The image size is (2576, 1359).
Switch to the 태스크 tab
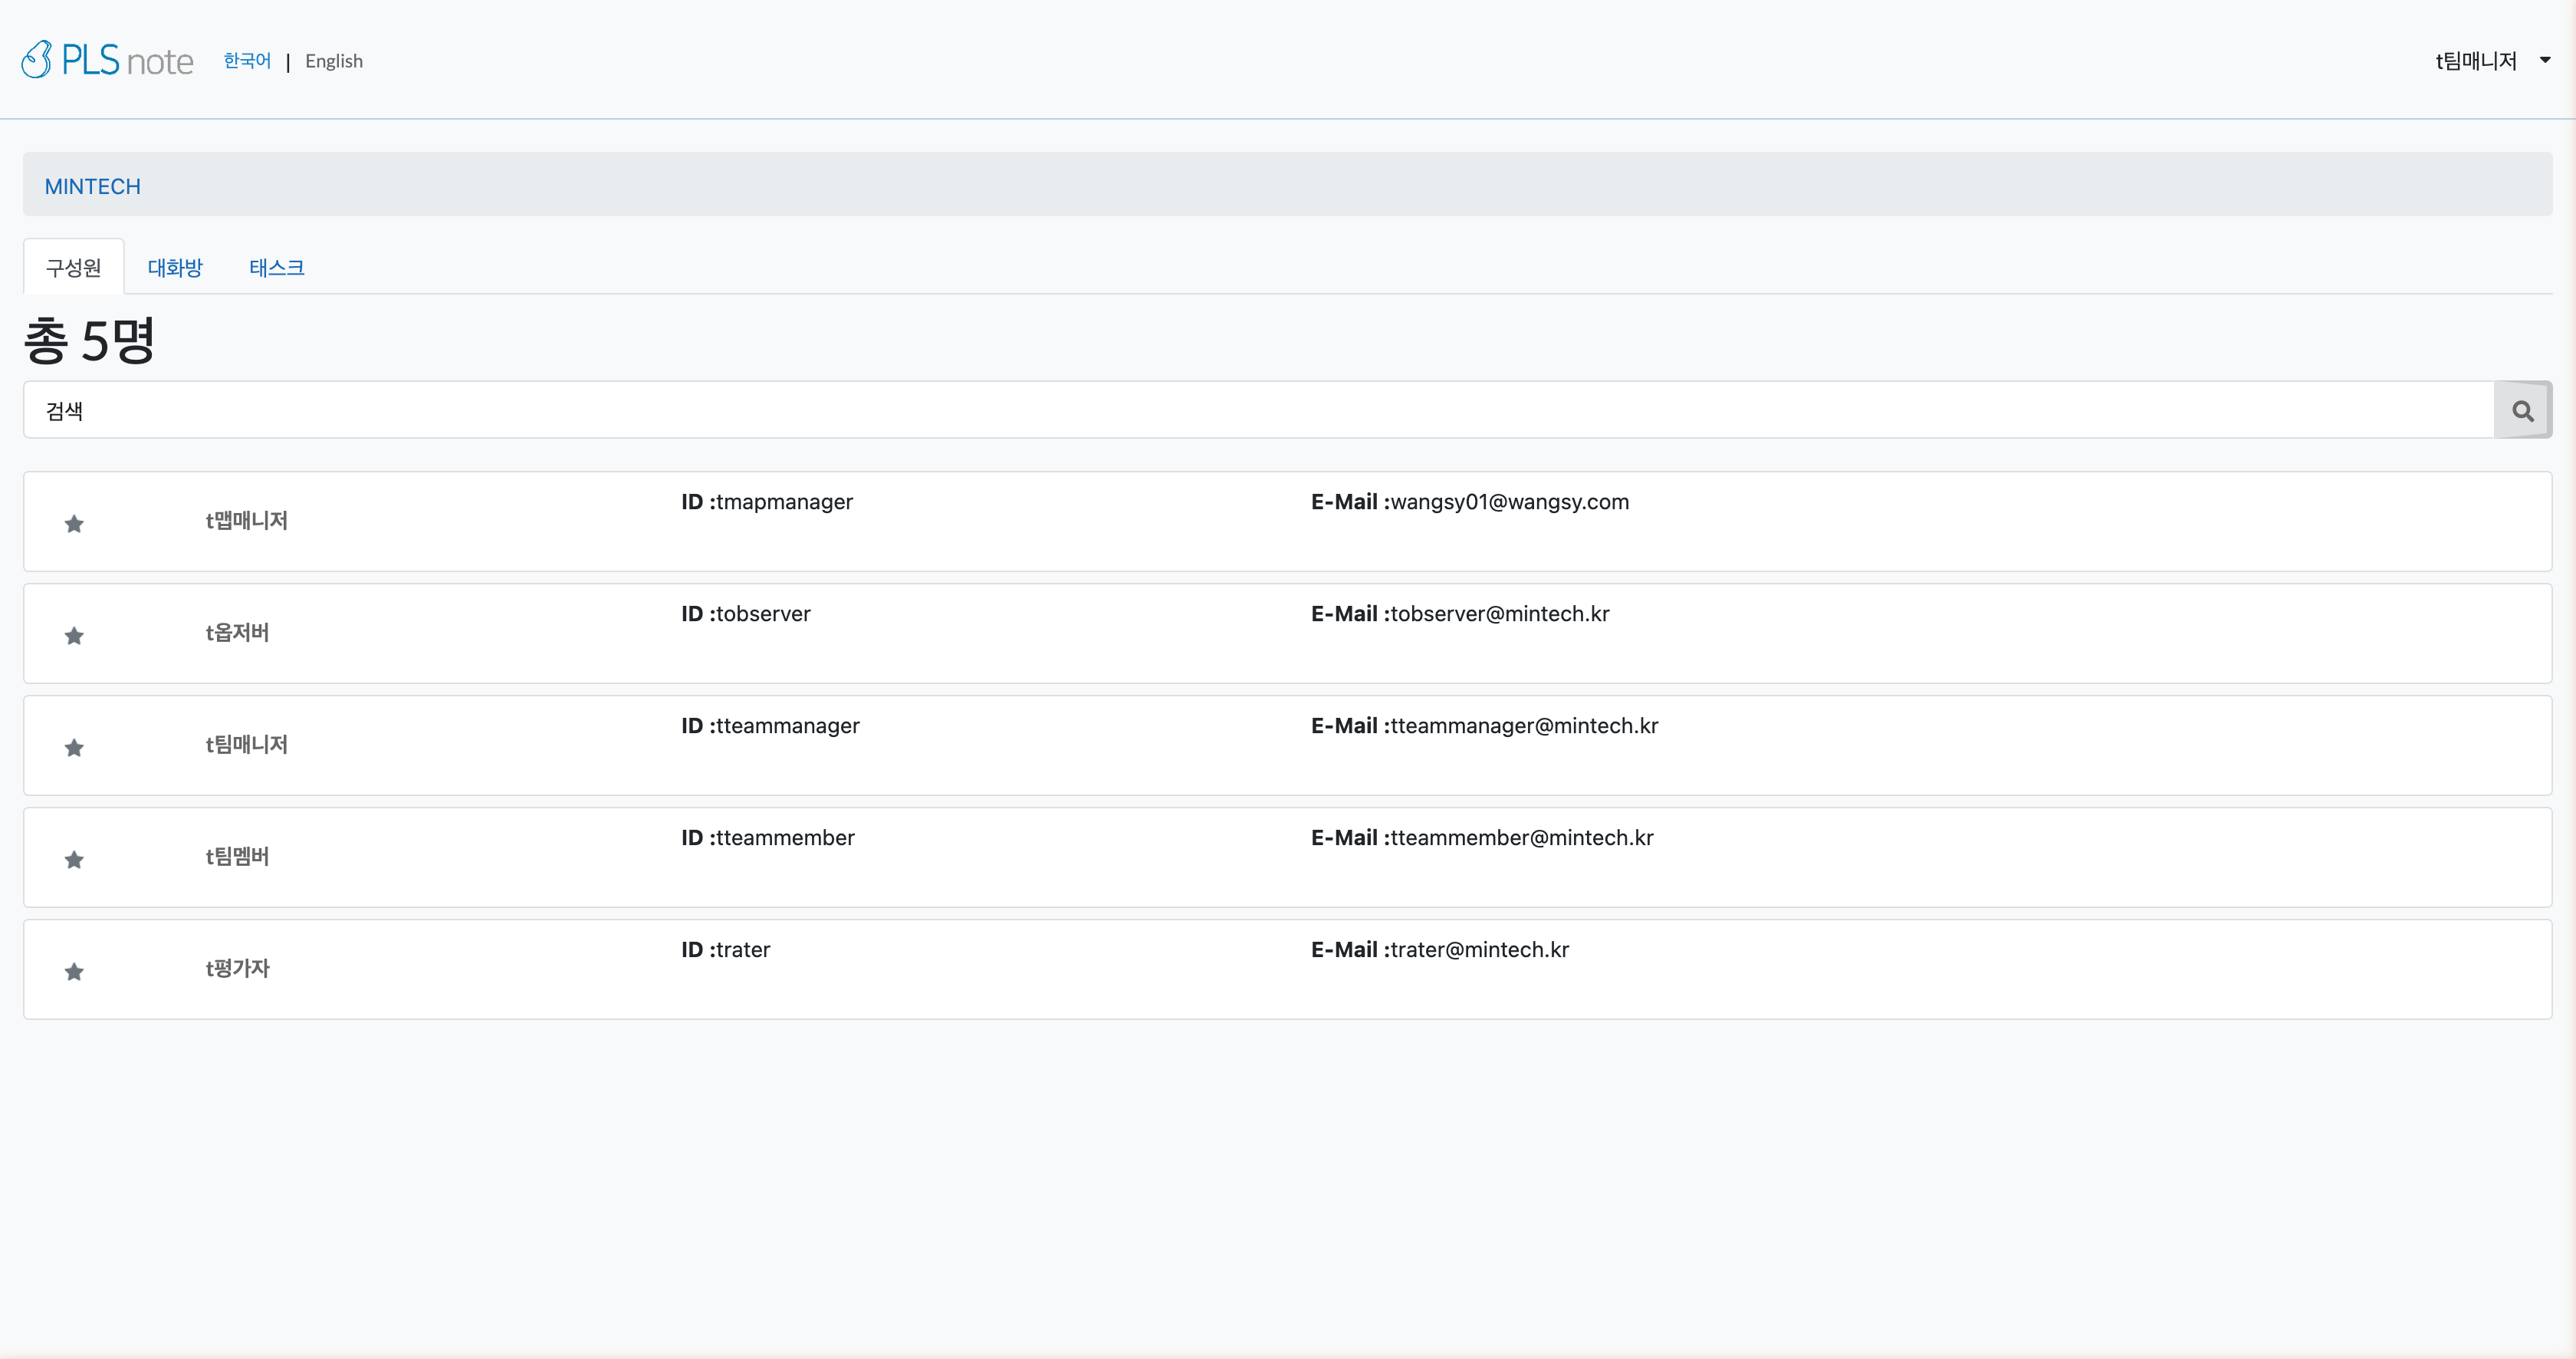(x=277, y=267)
